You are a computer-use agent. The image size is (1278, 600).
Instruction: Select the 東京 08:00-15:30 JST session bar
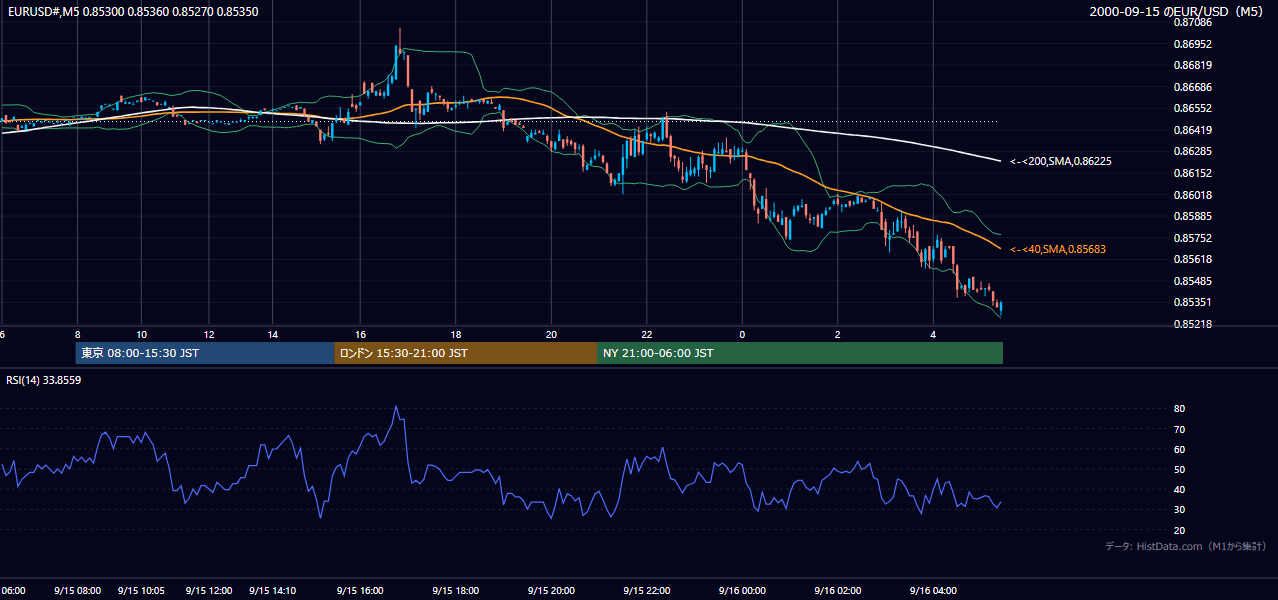pyautogui.click(x=205, y=353)
